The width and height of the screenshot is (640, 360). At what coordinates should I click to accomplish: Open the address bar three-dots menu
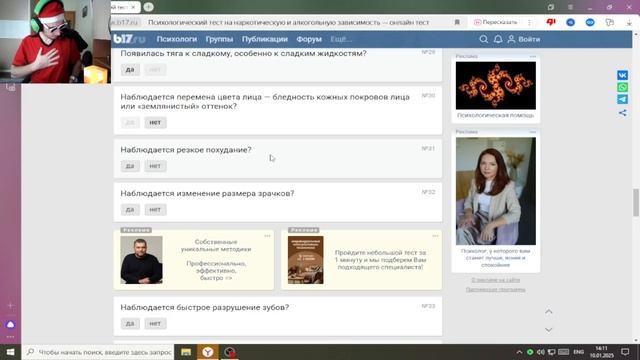pos(529,22)
